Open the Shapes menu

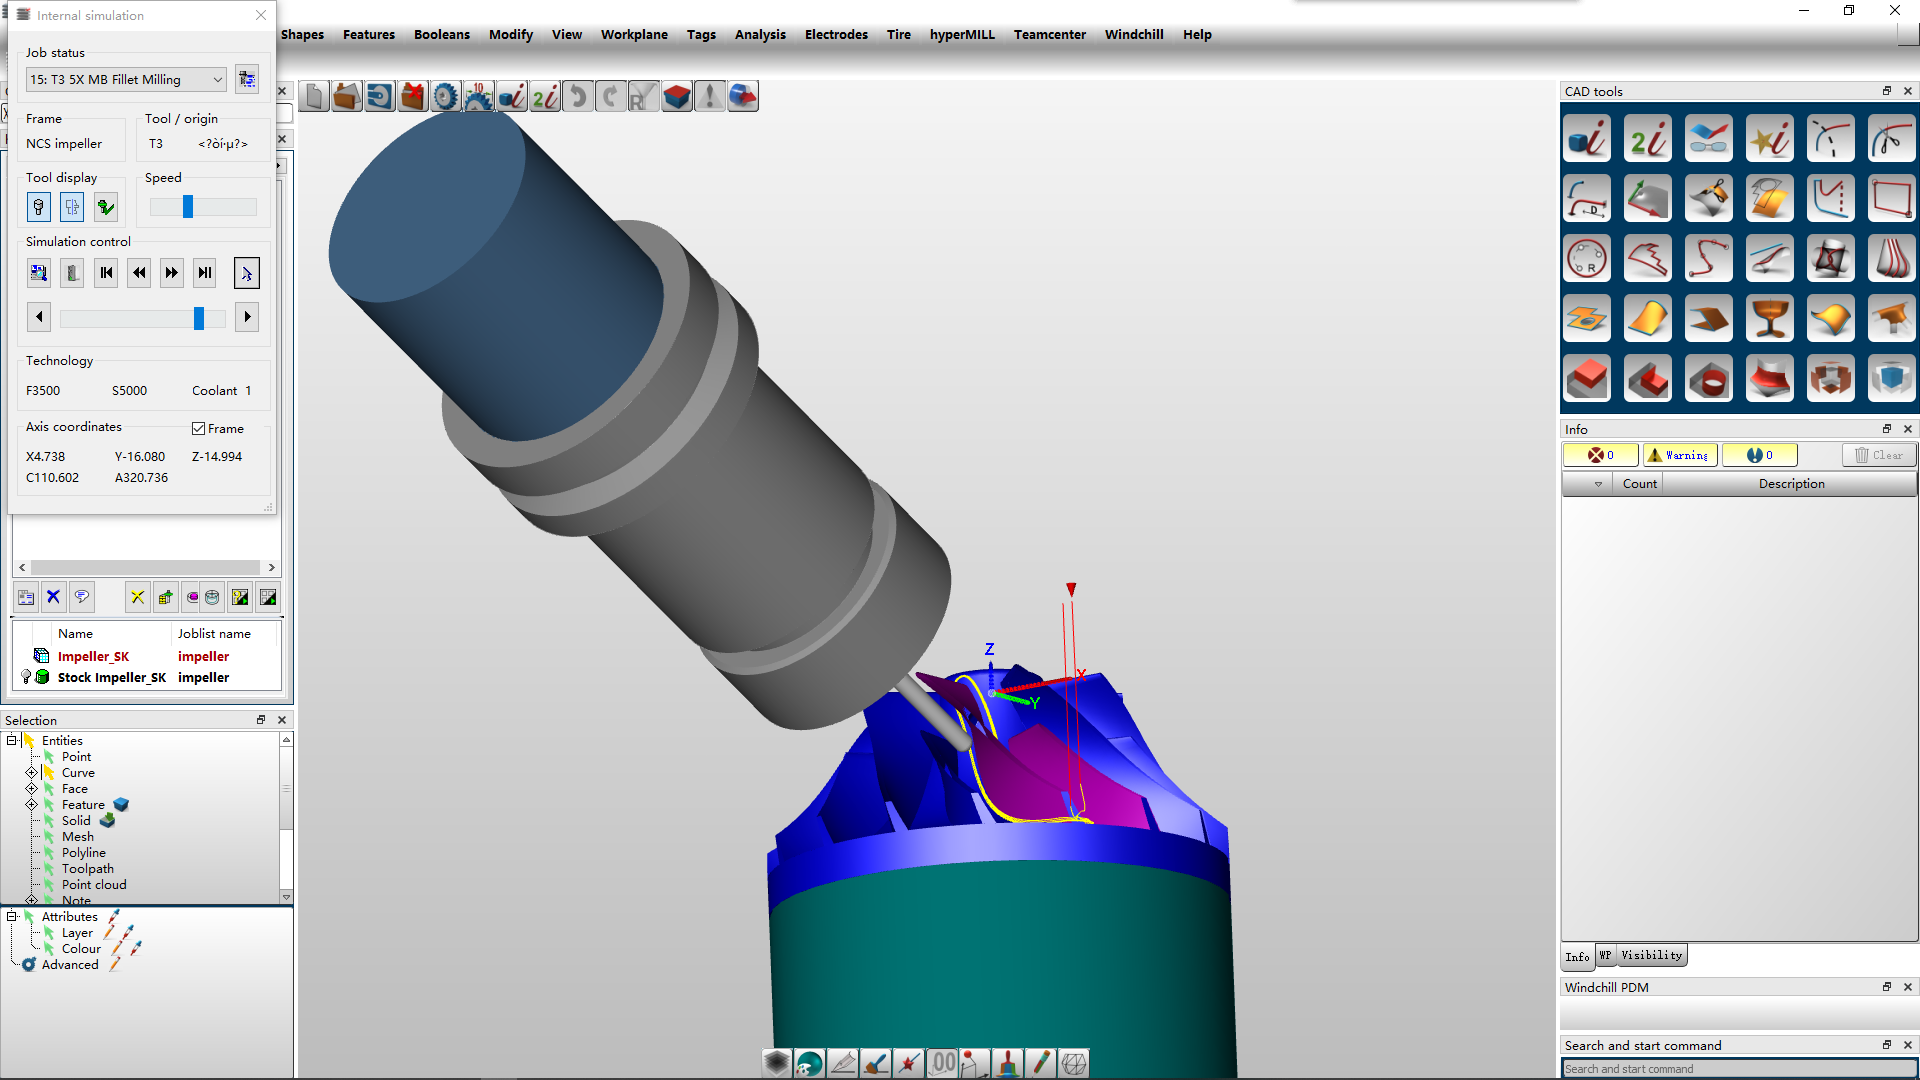coord(302,34)
